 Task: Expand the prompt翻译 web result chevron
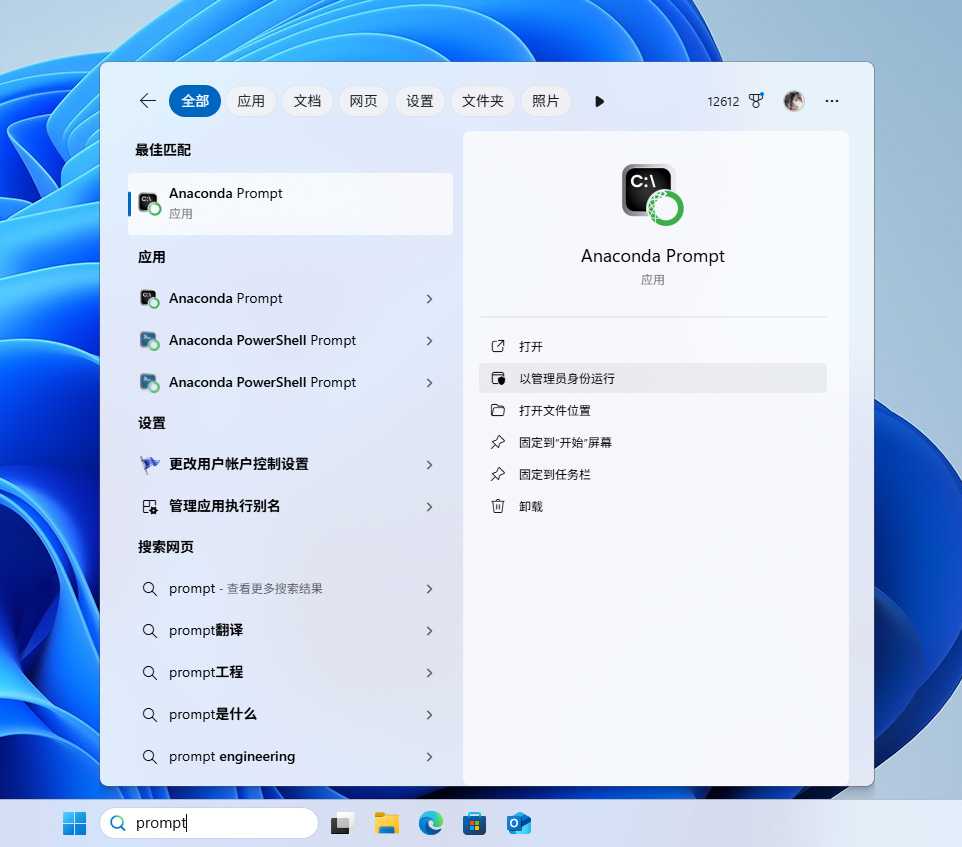coord(429,631)
